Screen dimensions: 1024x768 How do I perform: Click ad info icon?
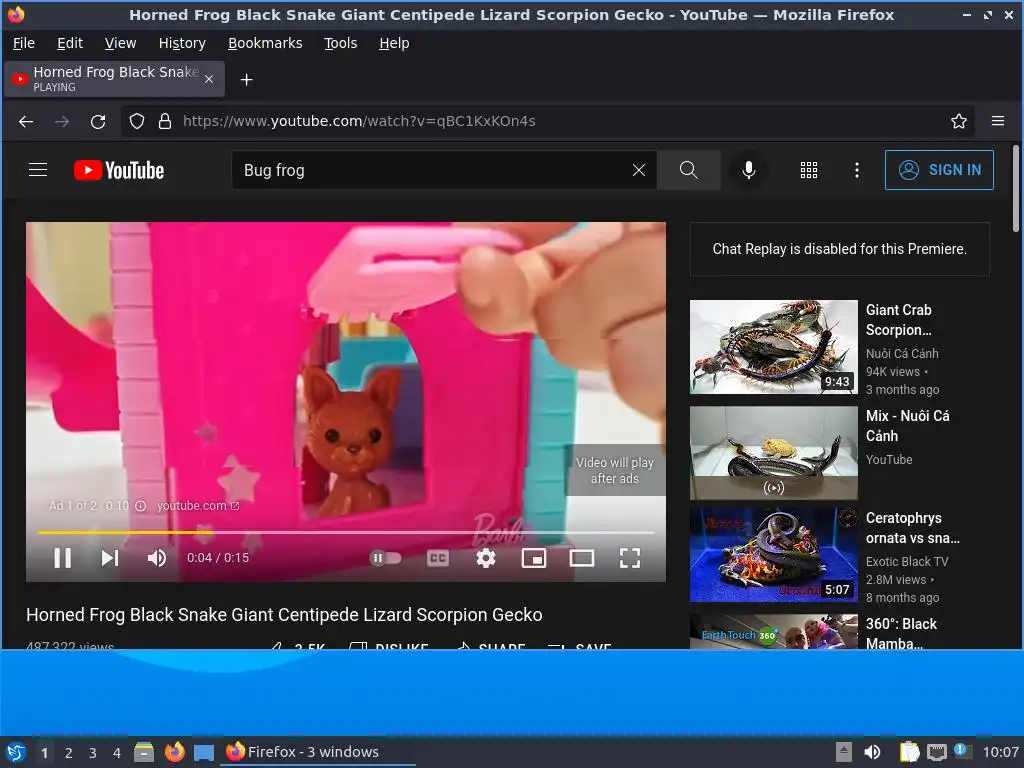point(140,505)
